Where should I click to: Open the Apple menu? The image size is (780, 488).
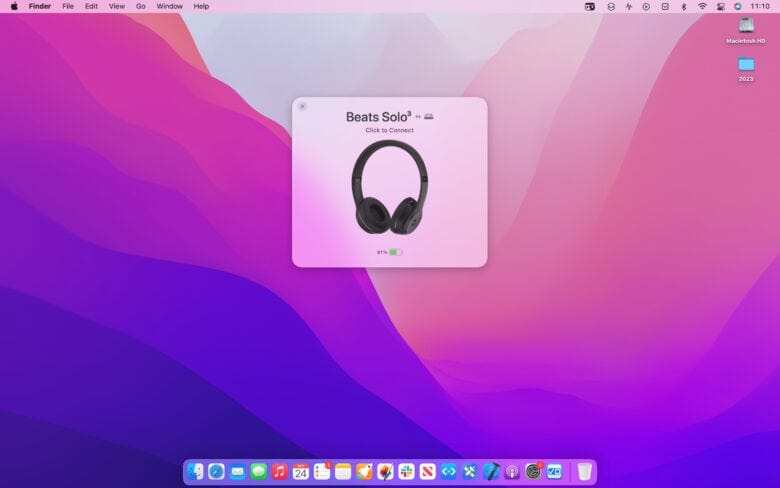(14, 6)
